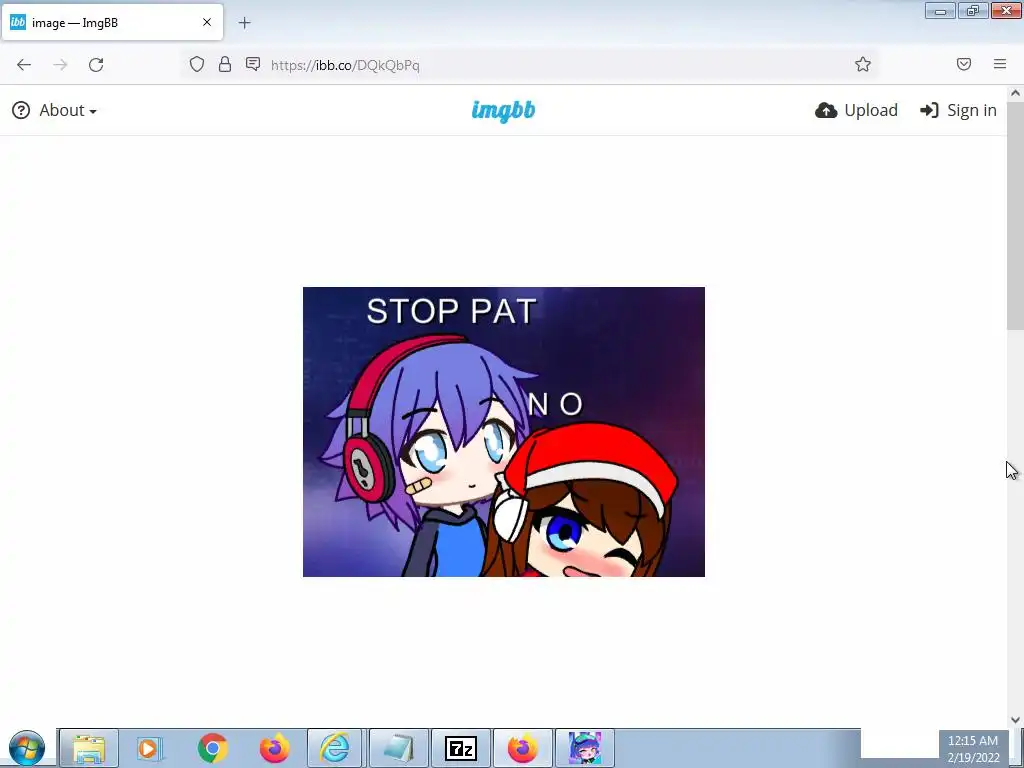Open 7-Zip from the taskbar
Screen dimensions: 1024x768
[x=460, y=748]
